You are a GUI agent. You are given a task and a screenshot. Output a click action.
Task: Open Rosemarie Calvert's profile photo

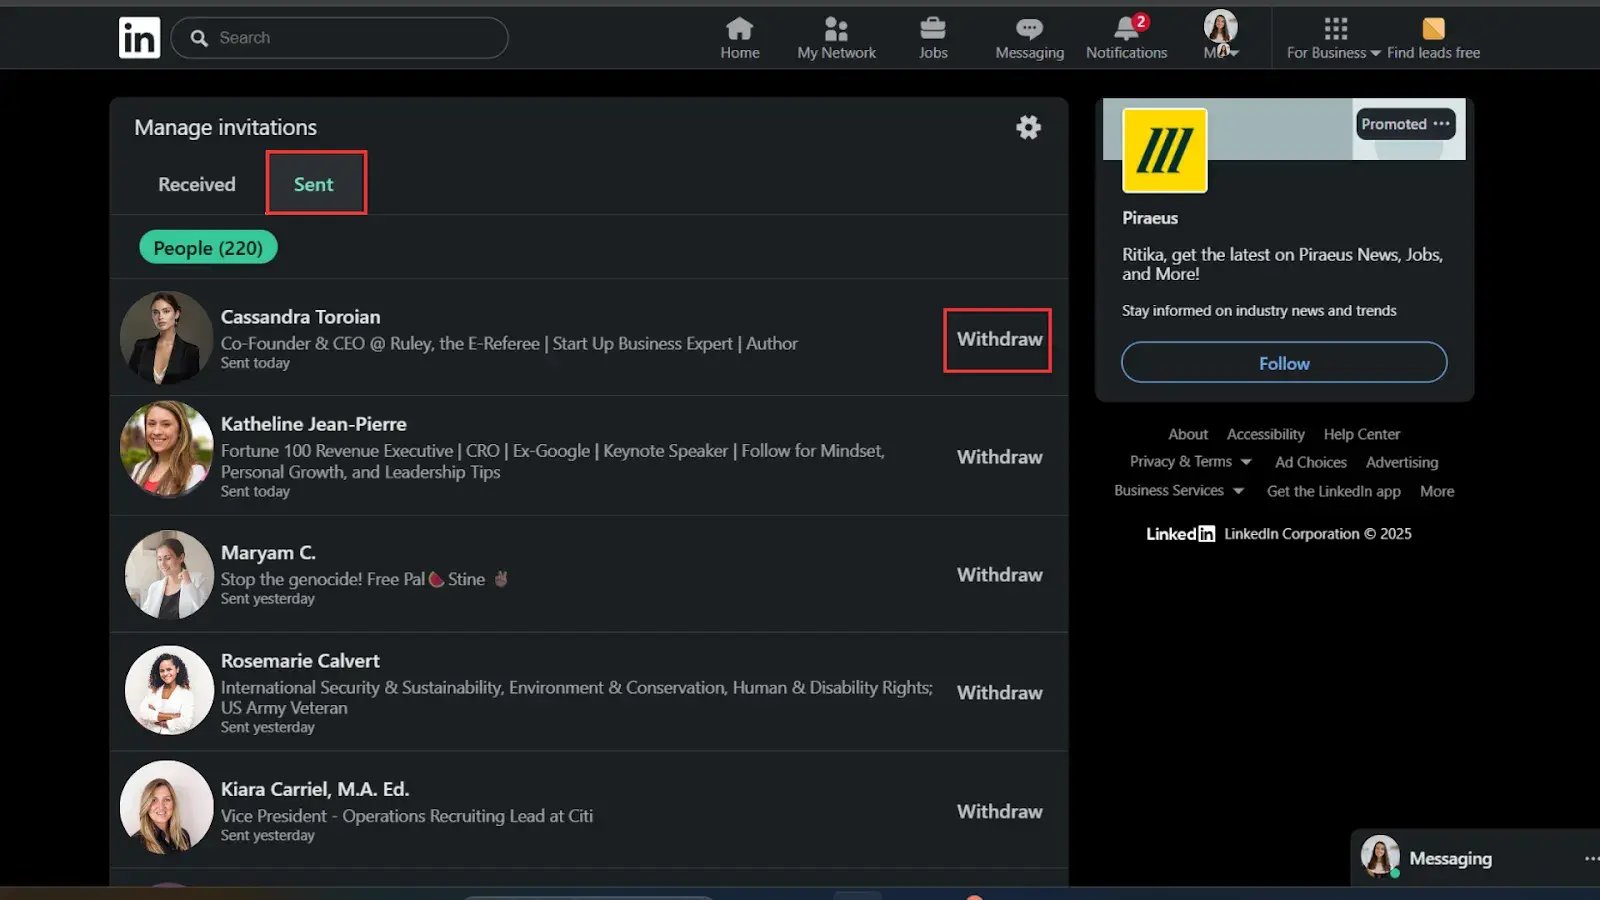point(168,691)
